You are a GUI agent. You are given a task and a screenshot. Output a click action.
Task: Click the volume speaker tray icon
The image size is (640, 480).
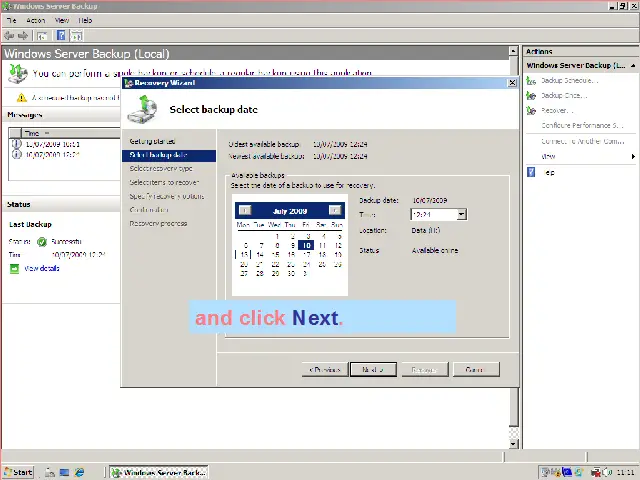(606, 472)
